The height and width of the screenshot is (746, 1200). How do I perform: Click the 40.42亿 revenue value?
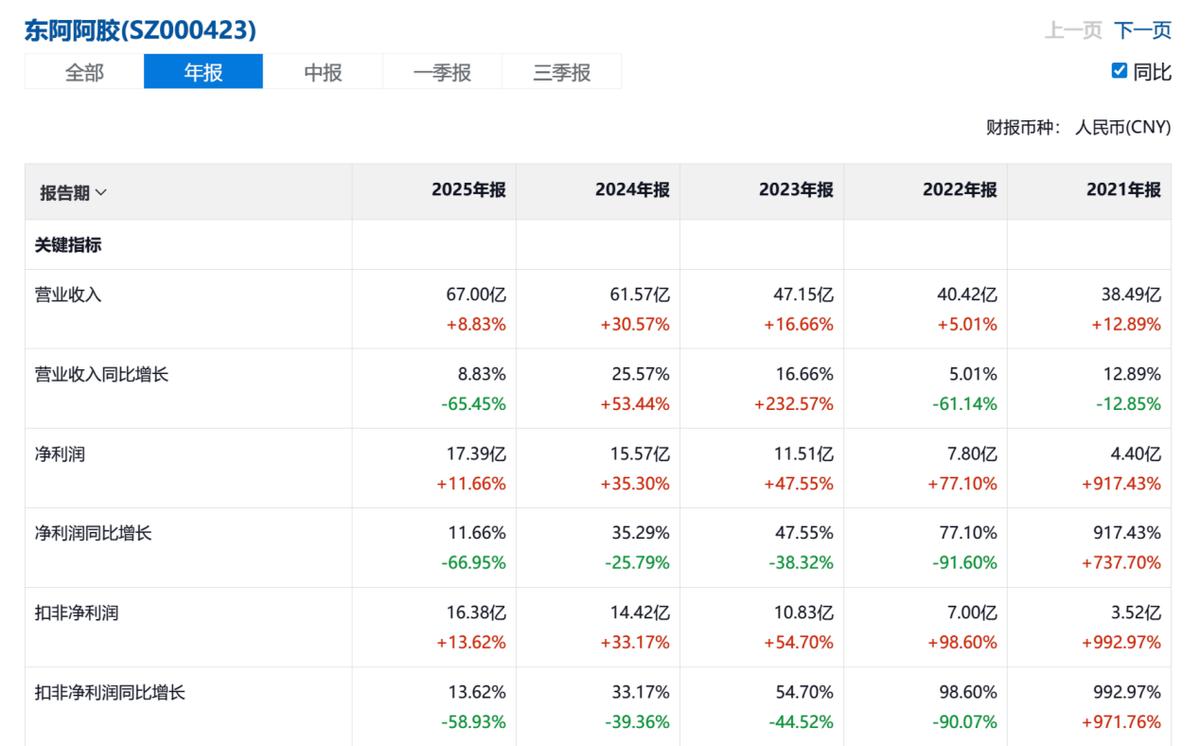click(x=968, y=295)
